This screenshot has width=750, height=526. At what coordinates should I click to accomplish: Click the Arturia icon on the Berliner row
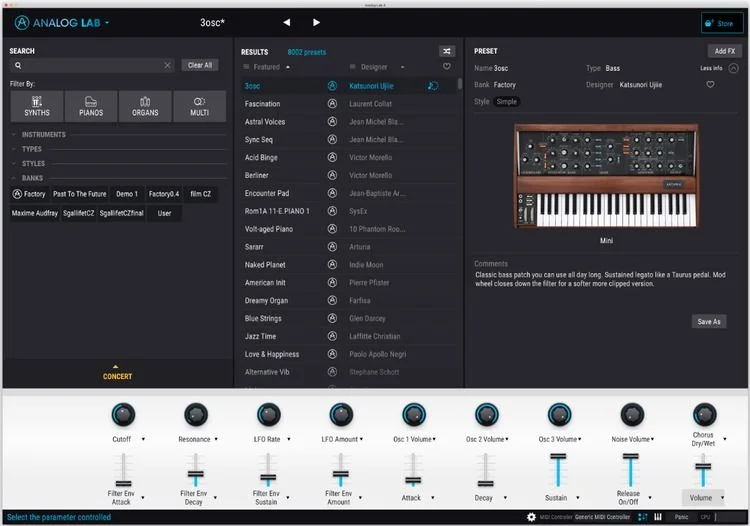332,175
